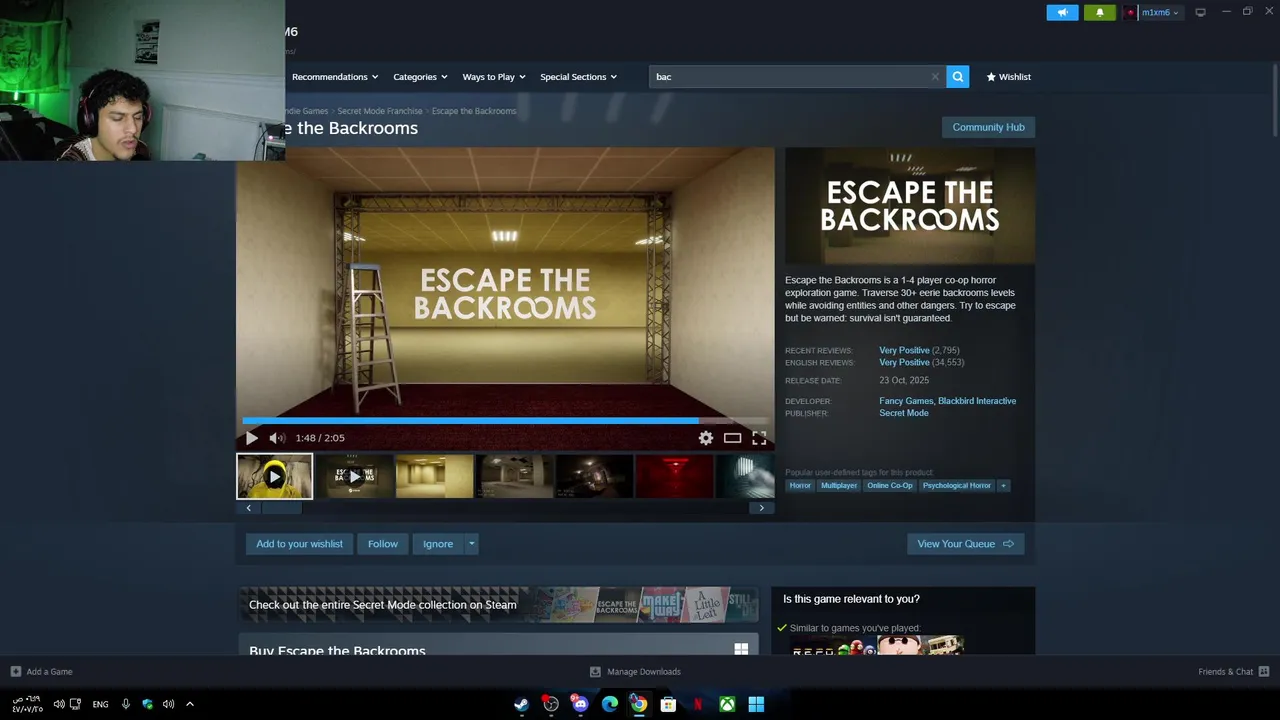
Task: Open the Xbox app from the taskbar
Action: [x=727, y=704]
